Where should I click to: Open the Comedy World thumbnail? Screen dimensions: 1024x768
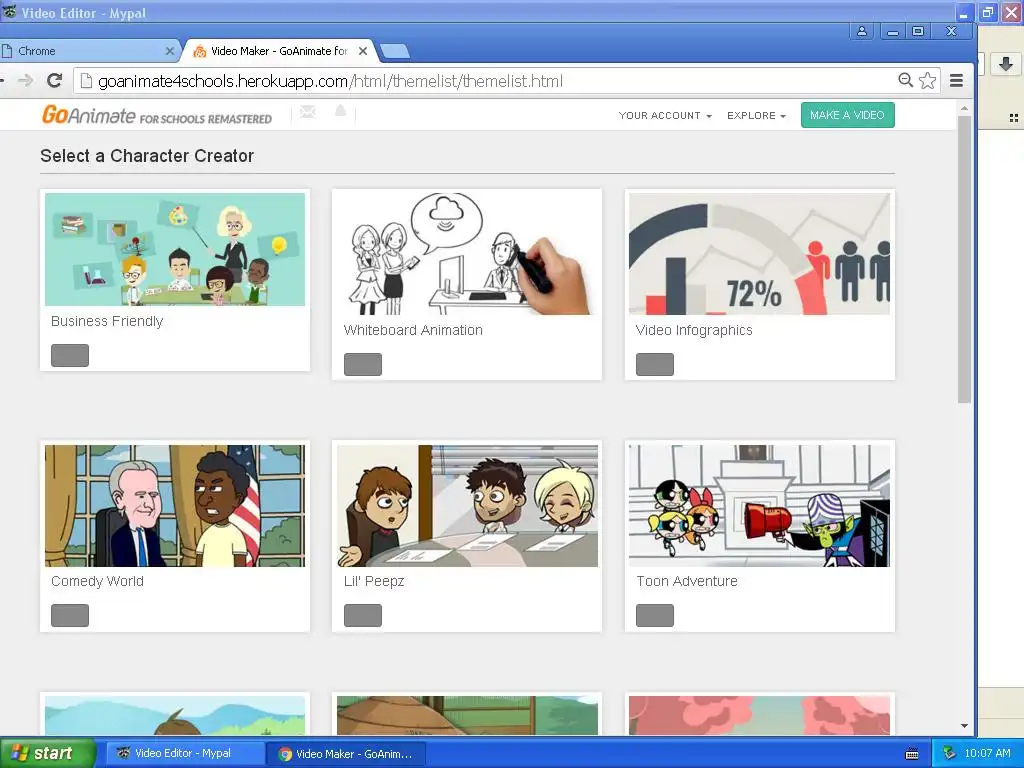coord(175,505)
